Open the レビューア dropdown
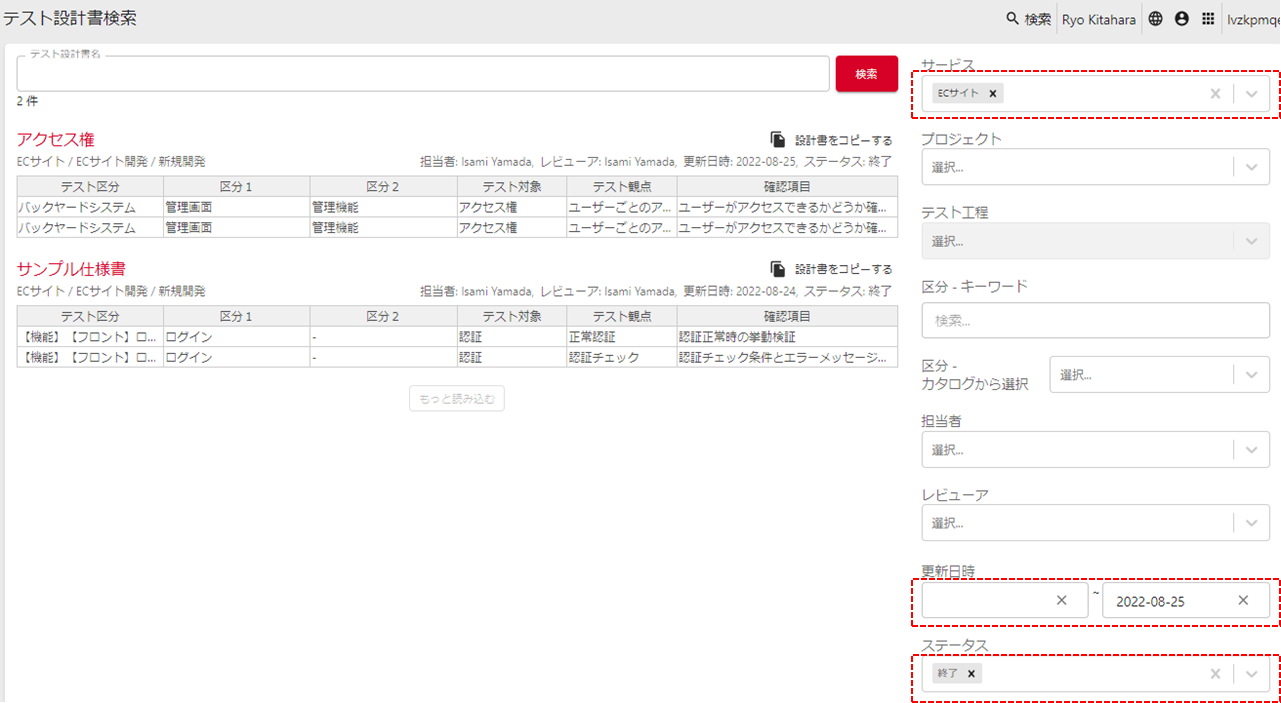Image resolution: width=1281 pixels, height=703 pixels. click(1096, 522)
